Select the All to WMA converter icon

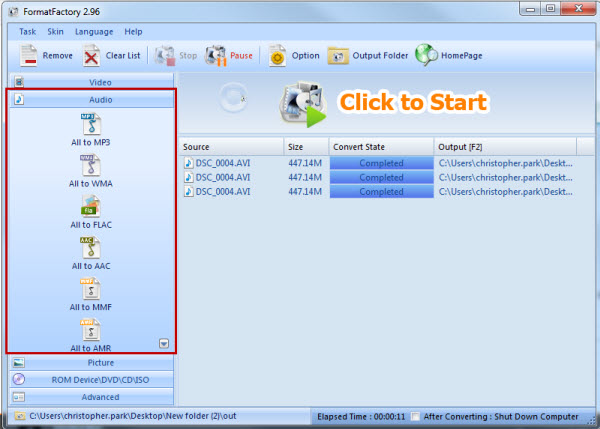click(90, 165)
